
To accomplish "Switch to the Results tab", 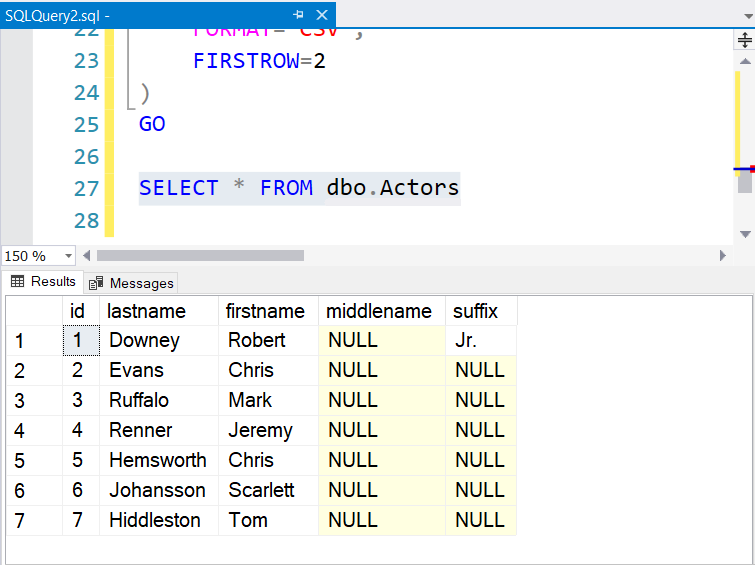I will tap(44, 282).
